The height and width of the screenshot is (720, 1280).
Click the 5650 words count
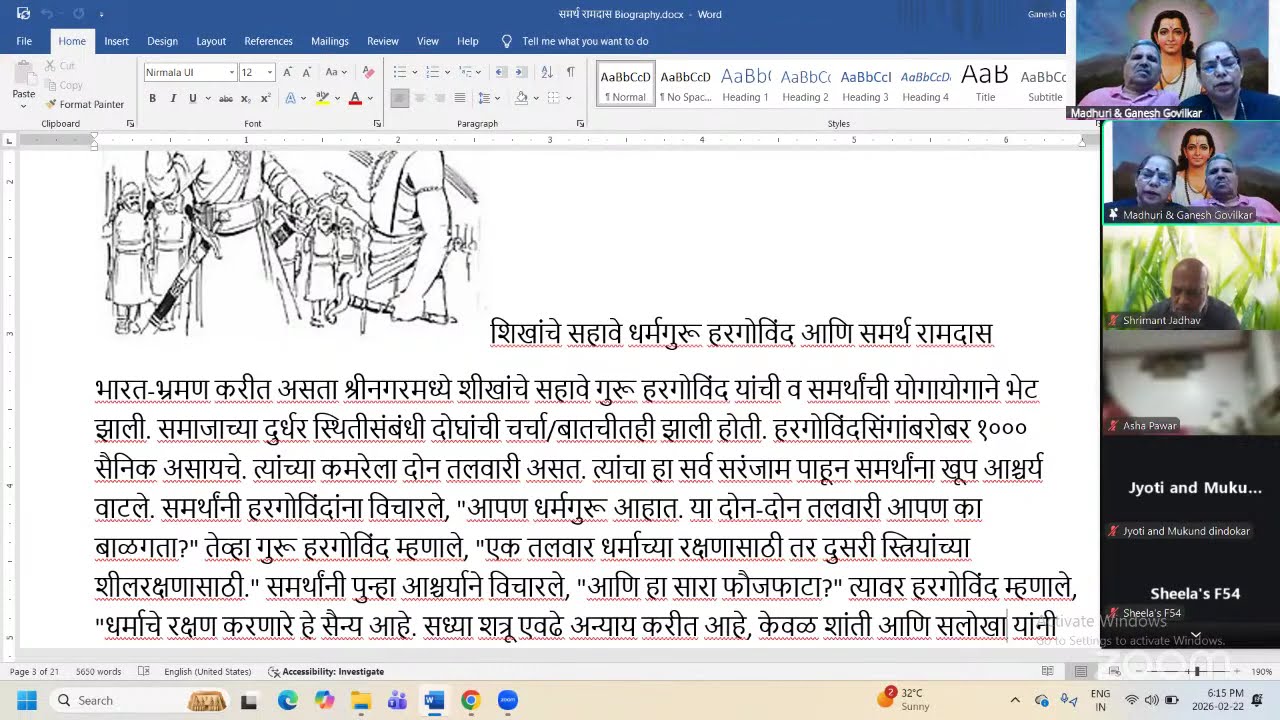point(98,672)
